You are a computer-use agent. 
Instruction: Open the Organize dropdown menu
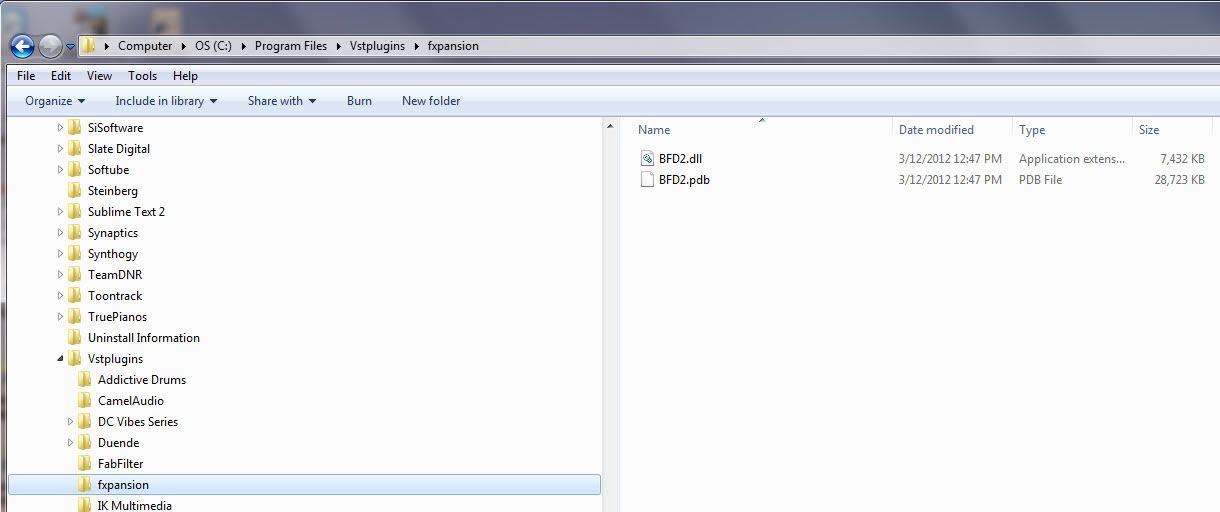point(55,101)
